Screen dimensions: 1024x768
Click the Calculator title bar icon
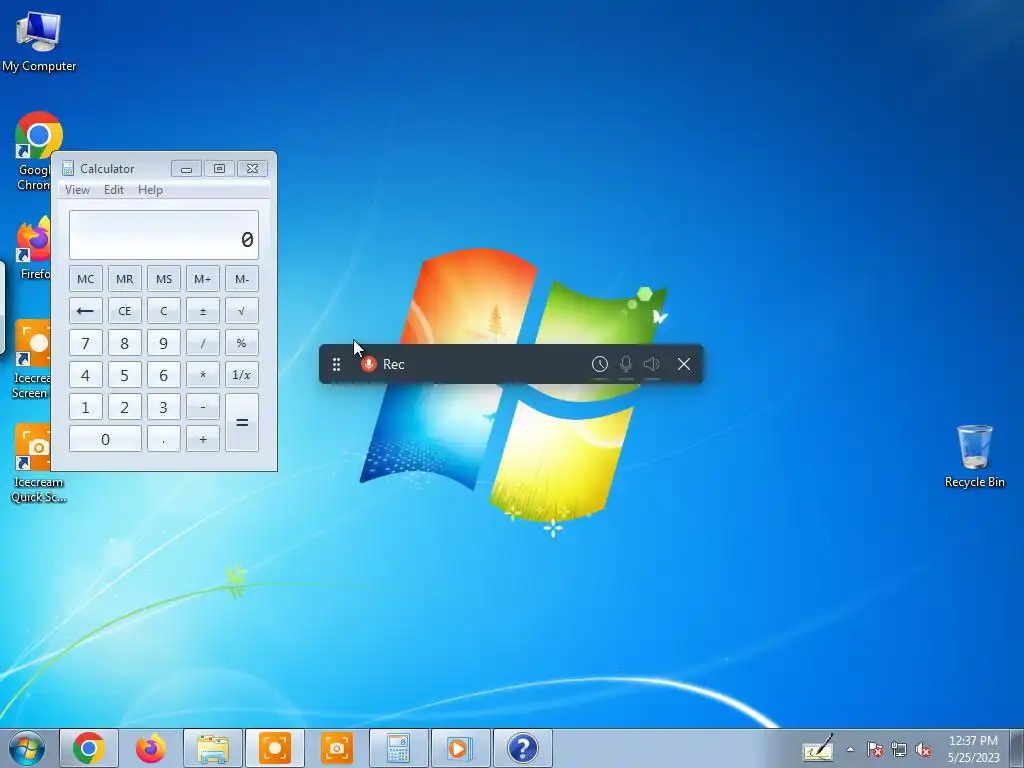[68, 168]
